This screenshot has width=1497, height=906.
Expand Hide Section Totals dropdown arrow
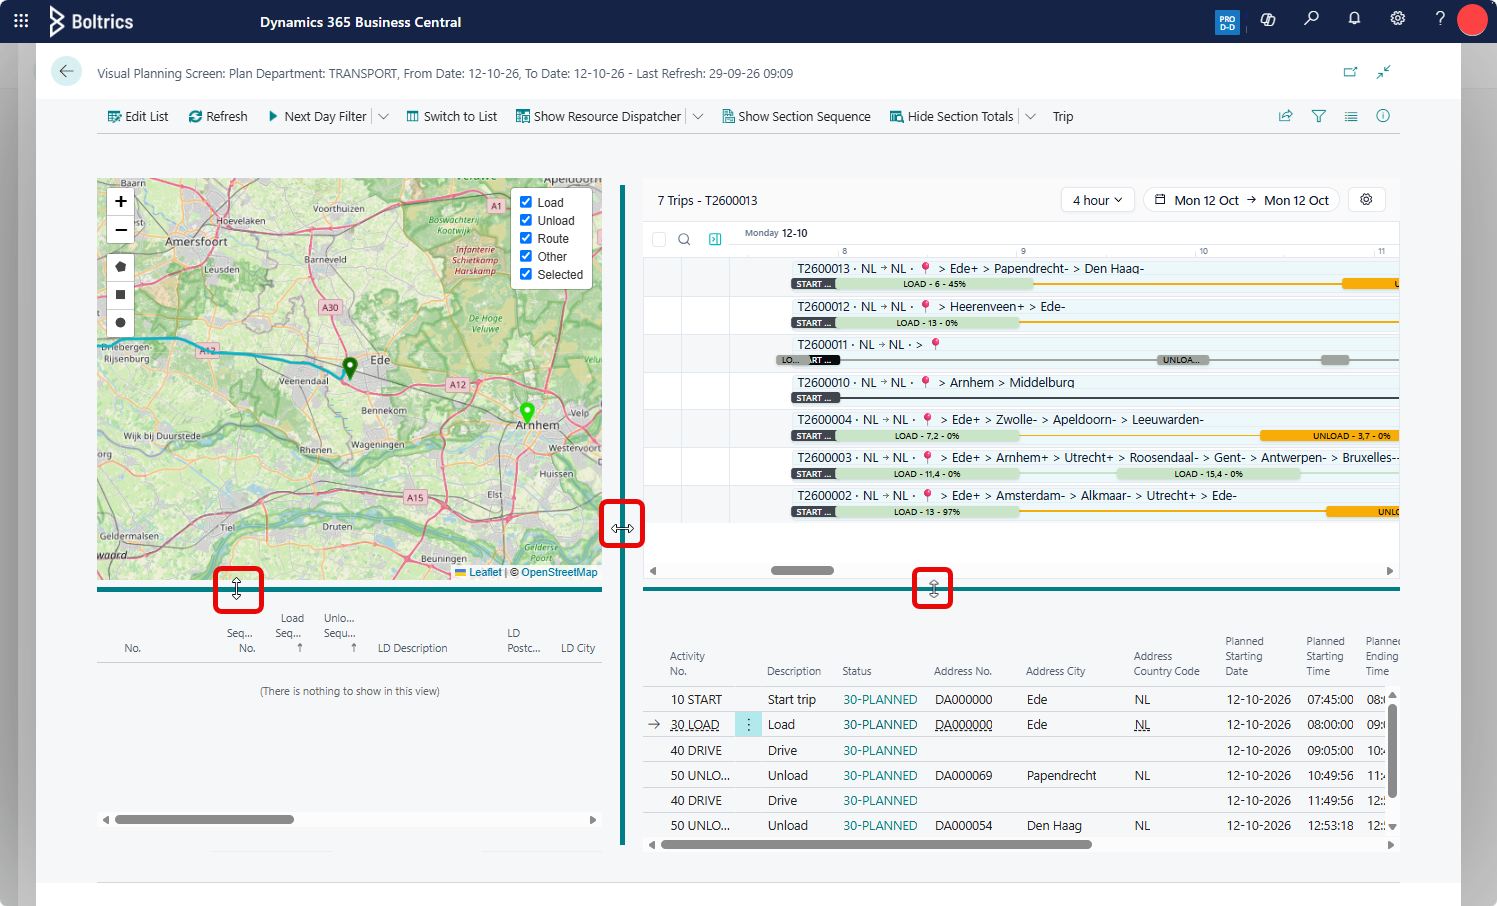pos(1030,116)
